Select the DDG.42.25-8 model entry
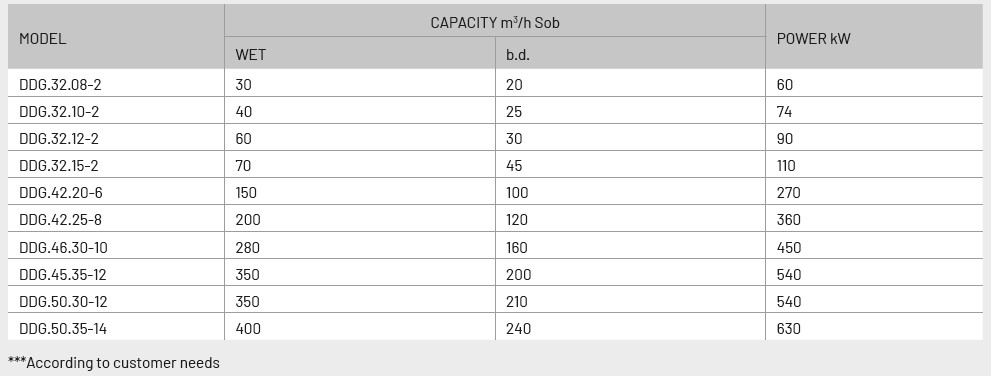991x376 pixels. click(60, 220)
